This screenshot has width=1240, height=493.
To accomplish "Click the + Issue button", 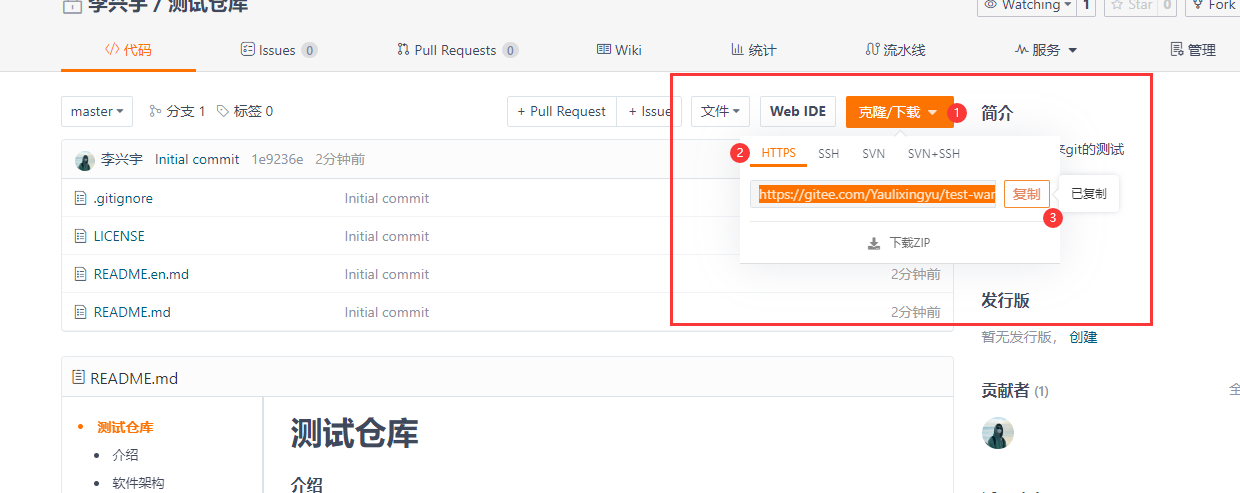I will (x=649, y=112).
